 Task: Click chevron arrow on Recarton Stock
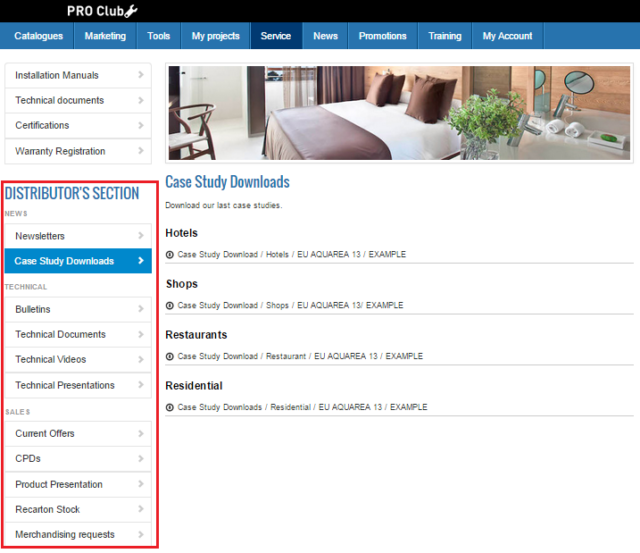(x=141, y=509)
